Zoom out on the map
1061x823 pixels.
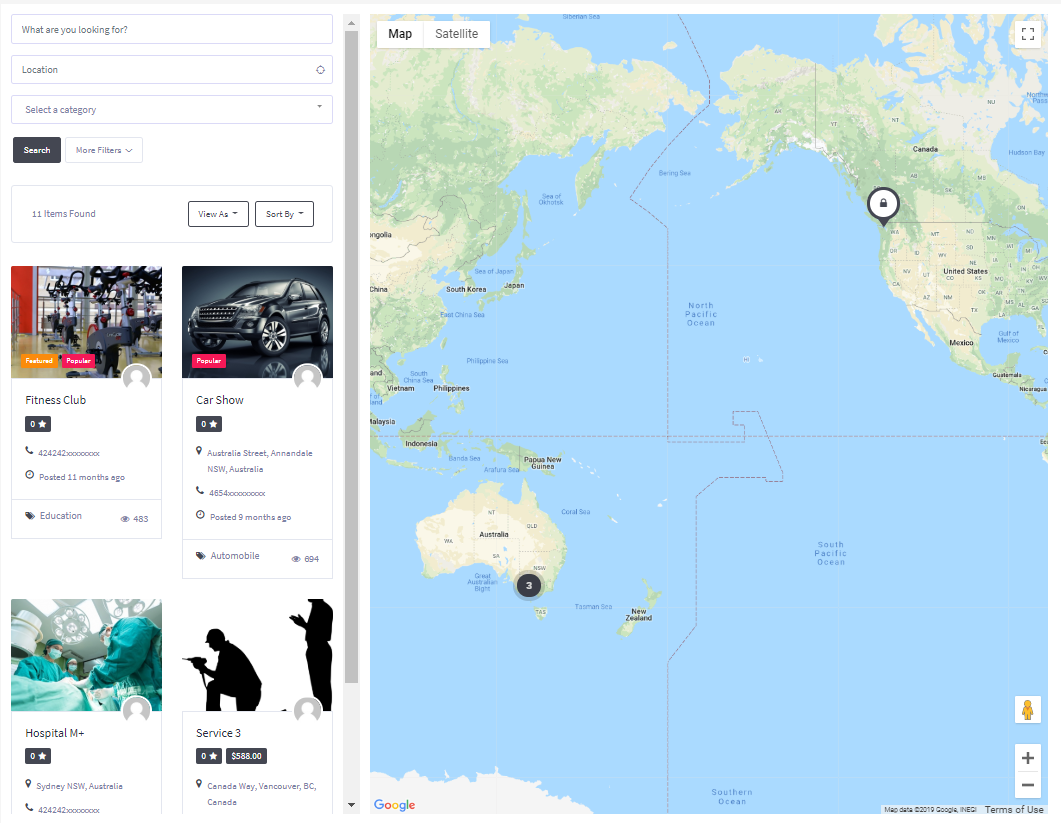[1027, 785]
